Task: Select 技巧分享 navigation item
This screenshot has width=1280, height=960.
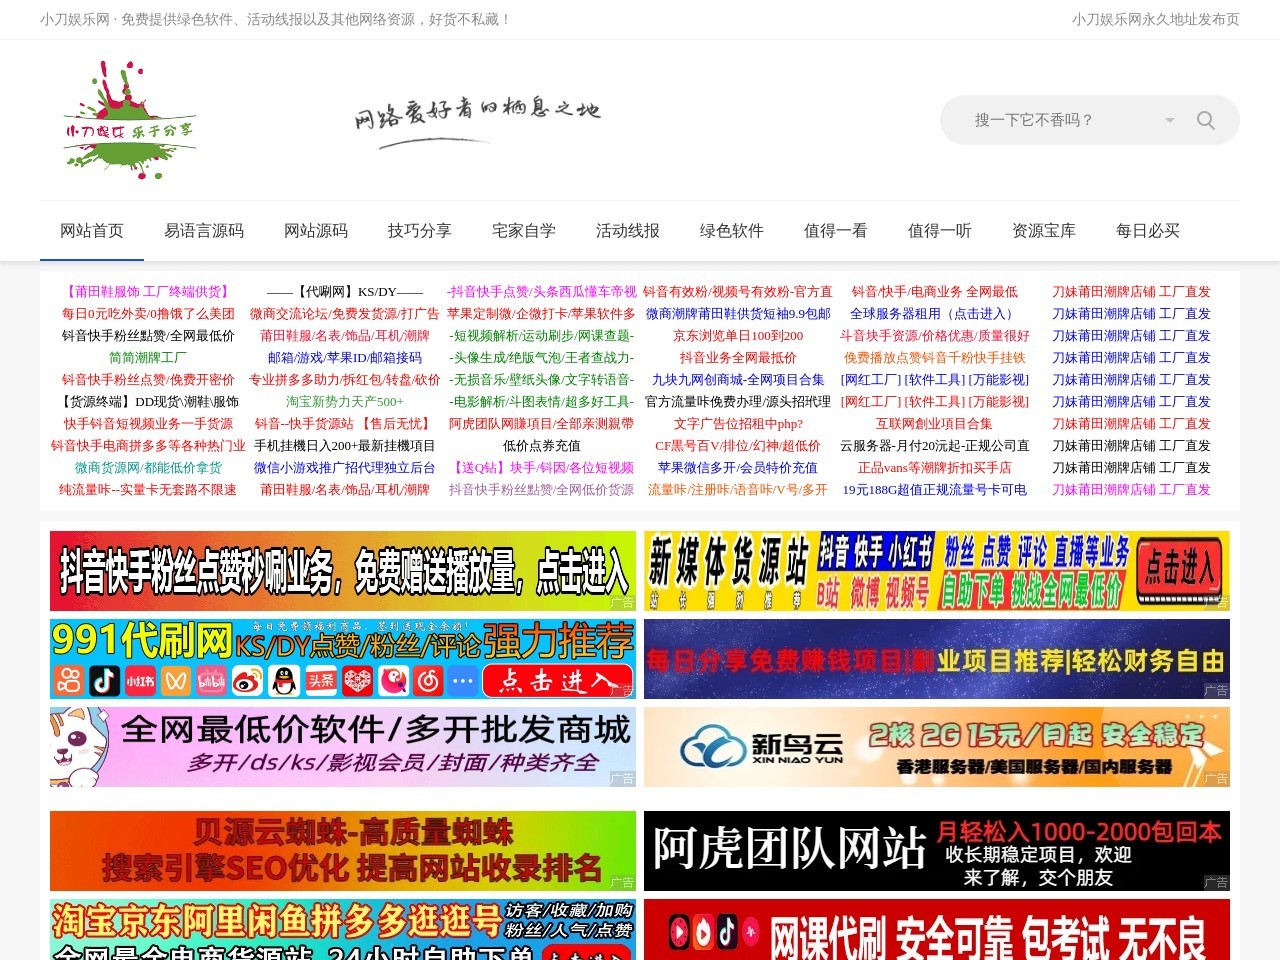Action: (x=420, y=231)
